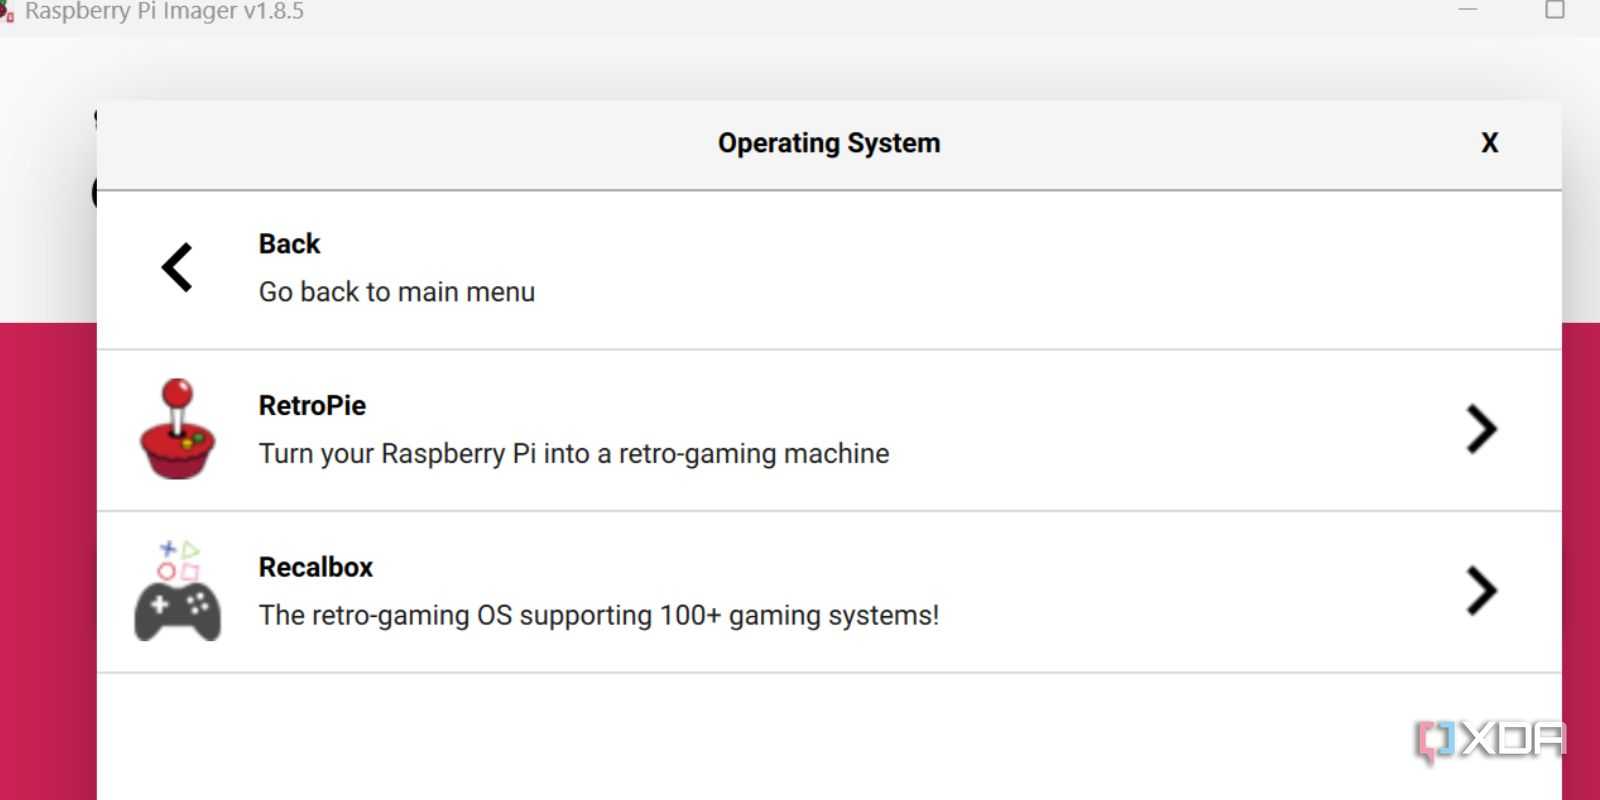Click the 'Operating System' dialog header
1600x800 pixels.
coord(829,144)
